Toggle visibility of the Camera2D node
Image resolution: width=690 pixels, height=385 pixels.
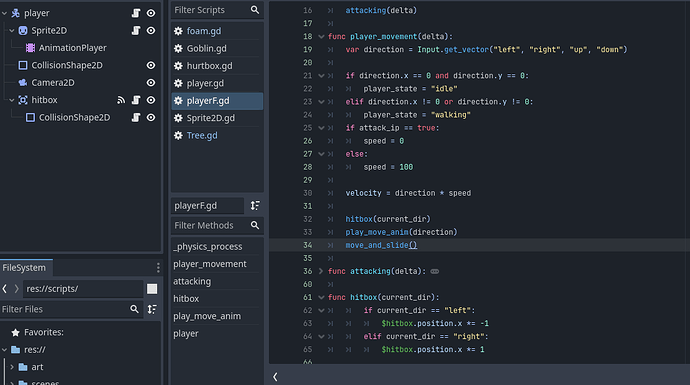tap(151, 82)
